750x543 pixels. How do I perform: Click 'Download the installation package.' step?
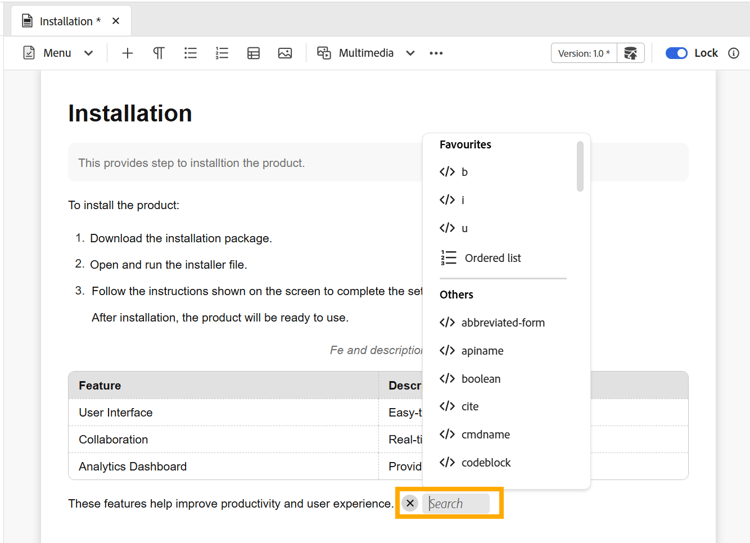click(x=181, y=238)
